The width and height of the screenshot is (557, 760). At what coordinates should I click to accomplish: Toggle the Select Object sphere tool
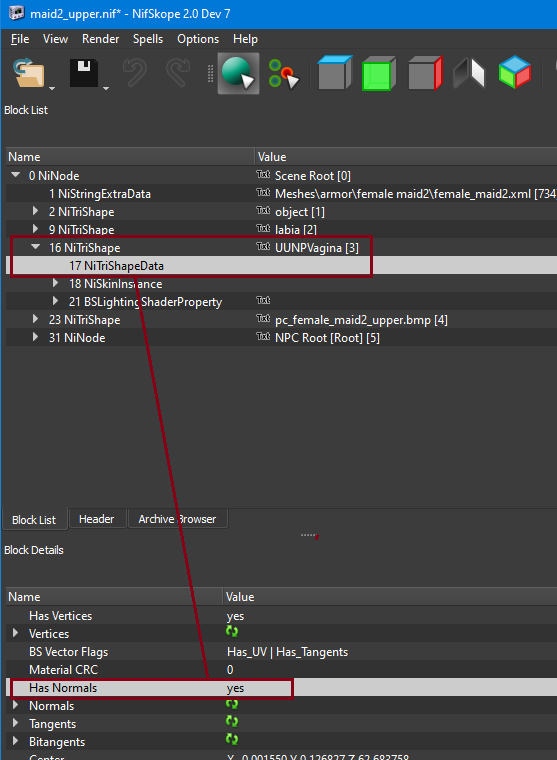pos(238,73)
